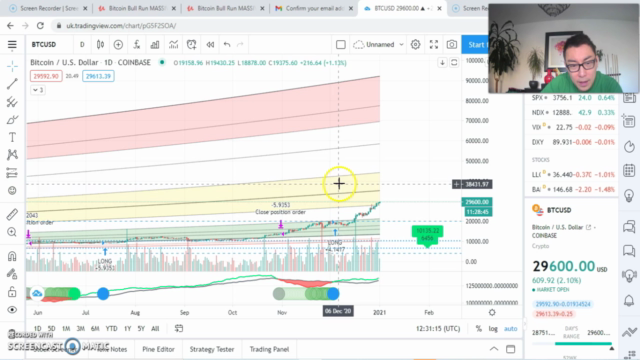Open the financials chart icon
Viewport: 640px width, 360px height.
(x=155, y=44)
